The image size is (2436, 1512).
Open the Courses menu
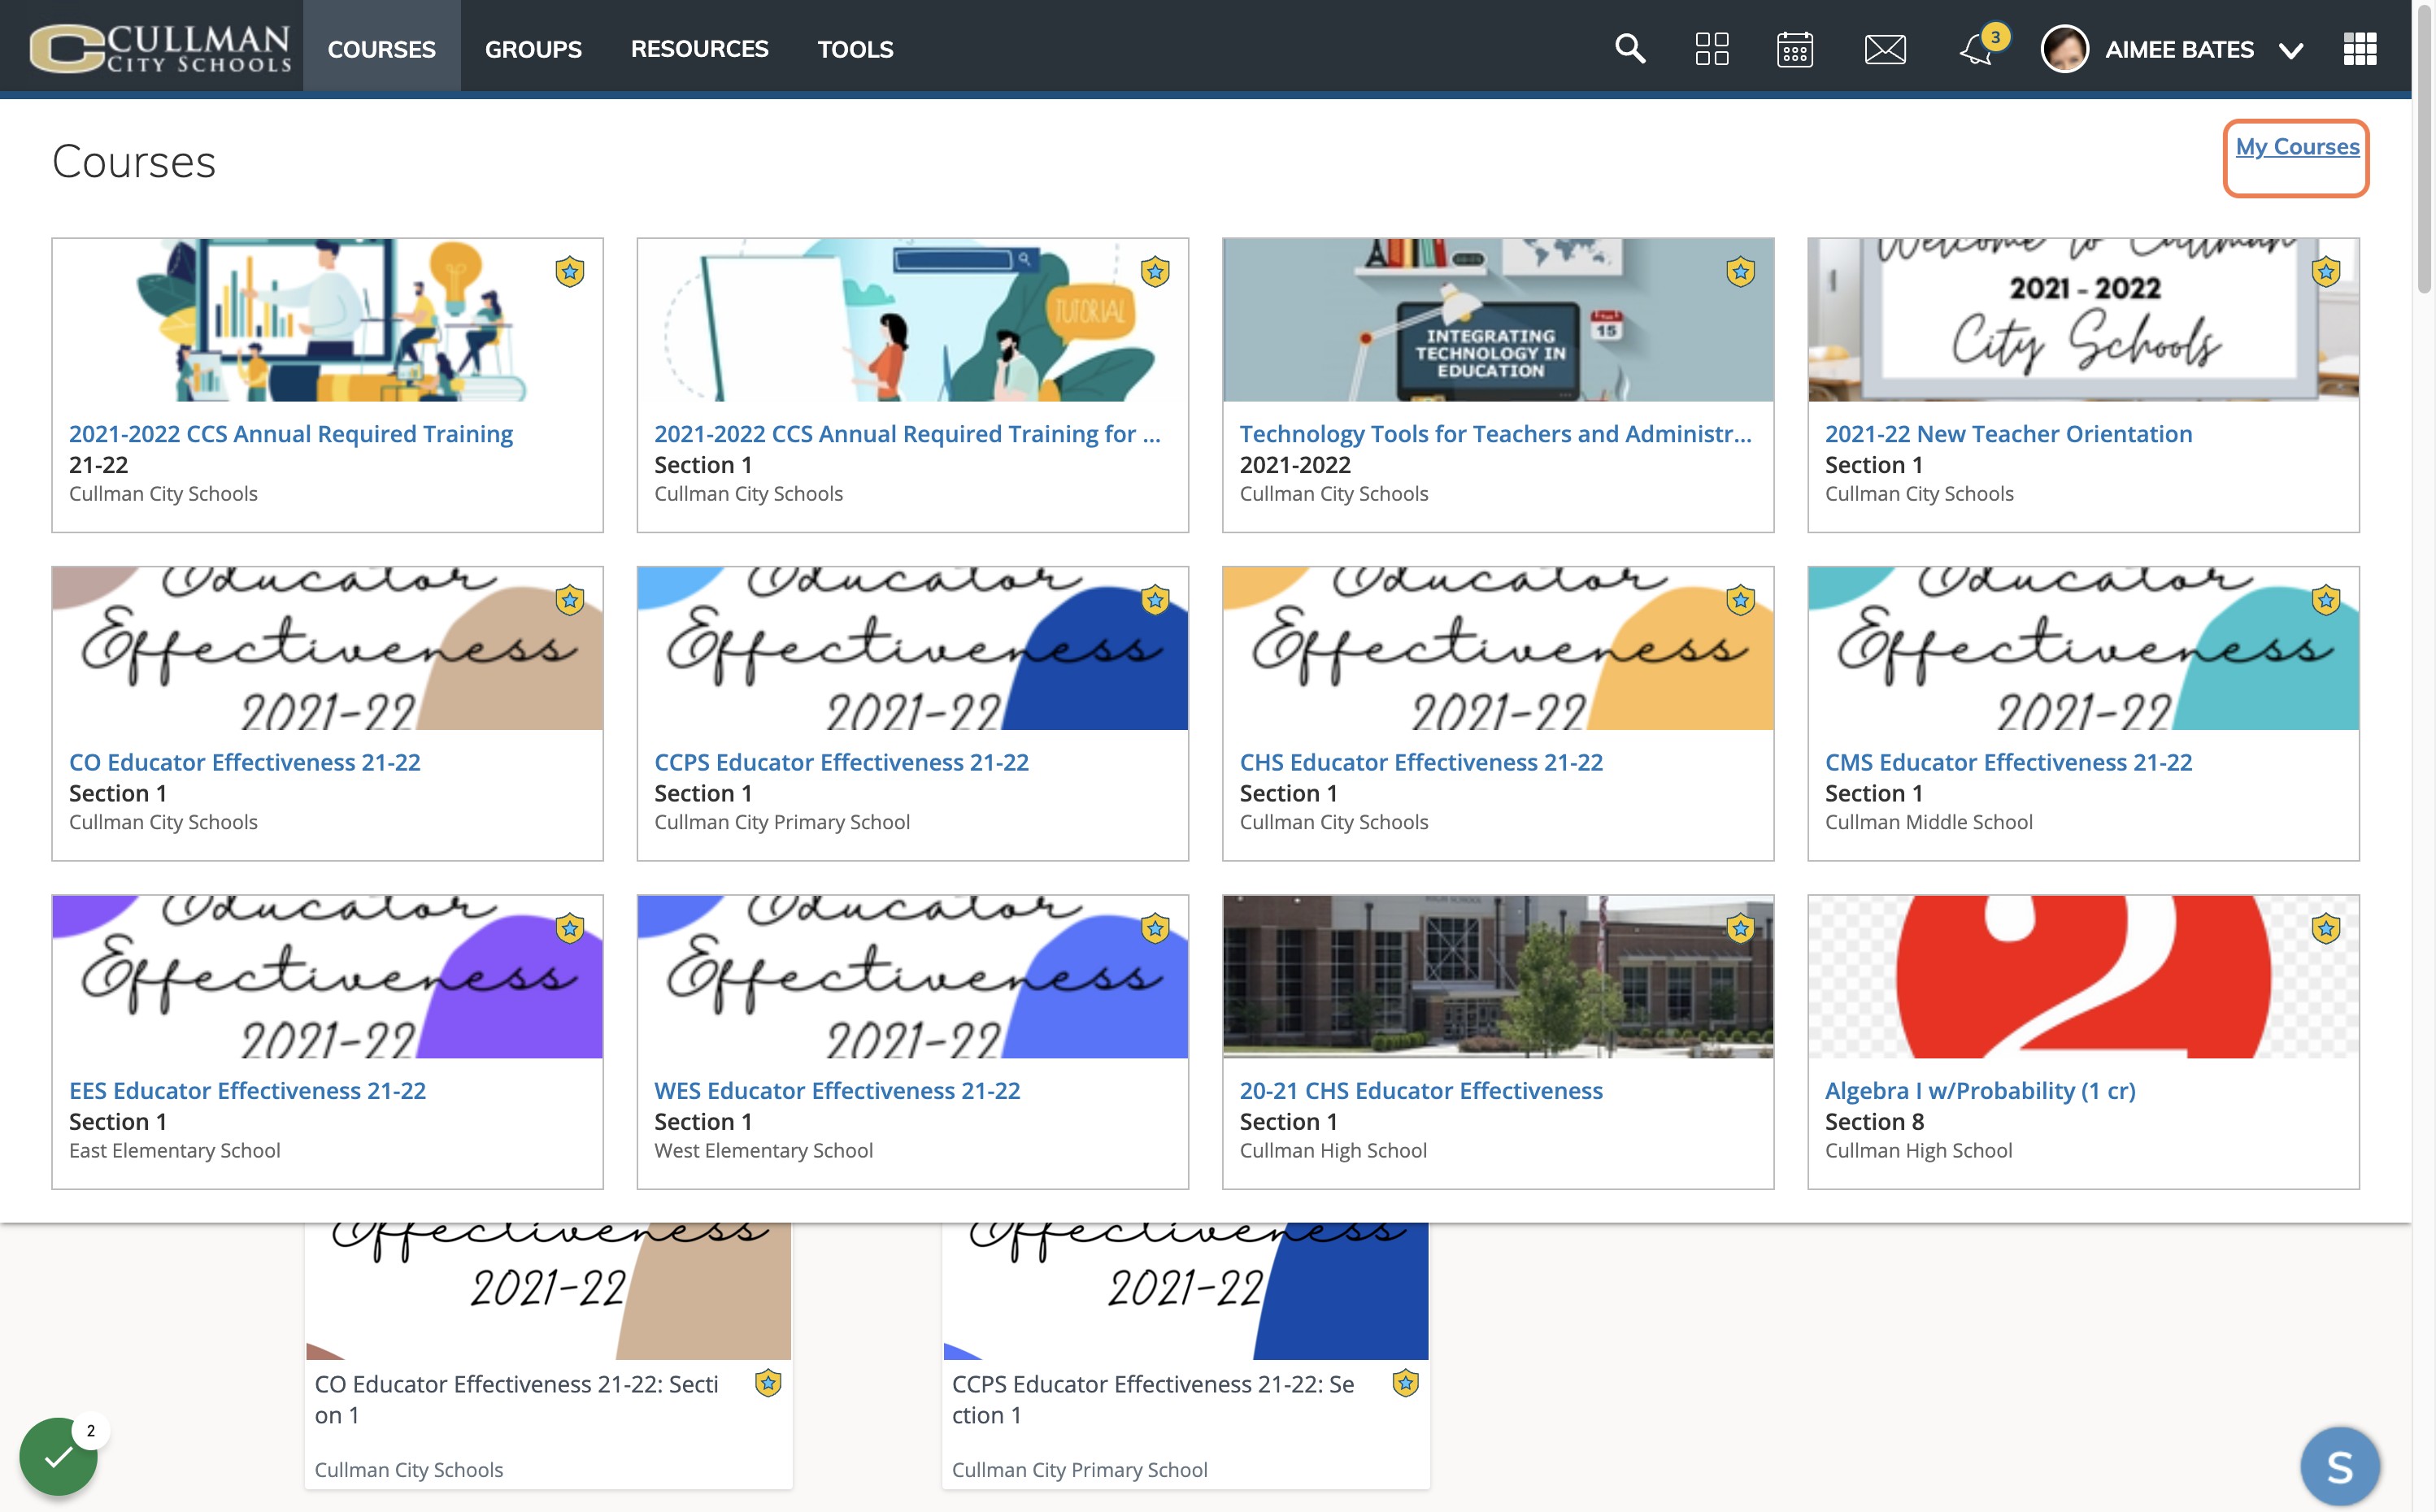(381, 48)
